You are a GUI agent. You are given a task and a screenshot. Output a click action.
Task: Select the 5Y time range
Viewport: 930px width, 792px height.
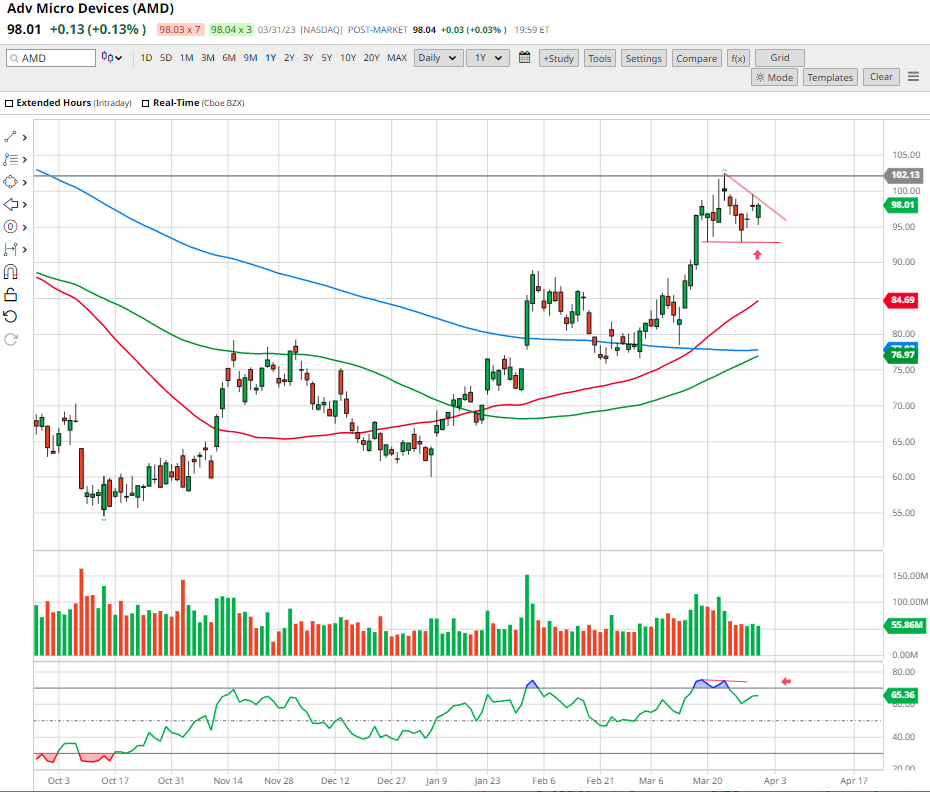(326, 58)
